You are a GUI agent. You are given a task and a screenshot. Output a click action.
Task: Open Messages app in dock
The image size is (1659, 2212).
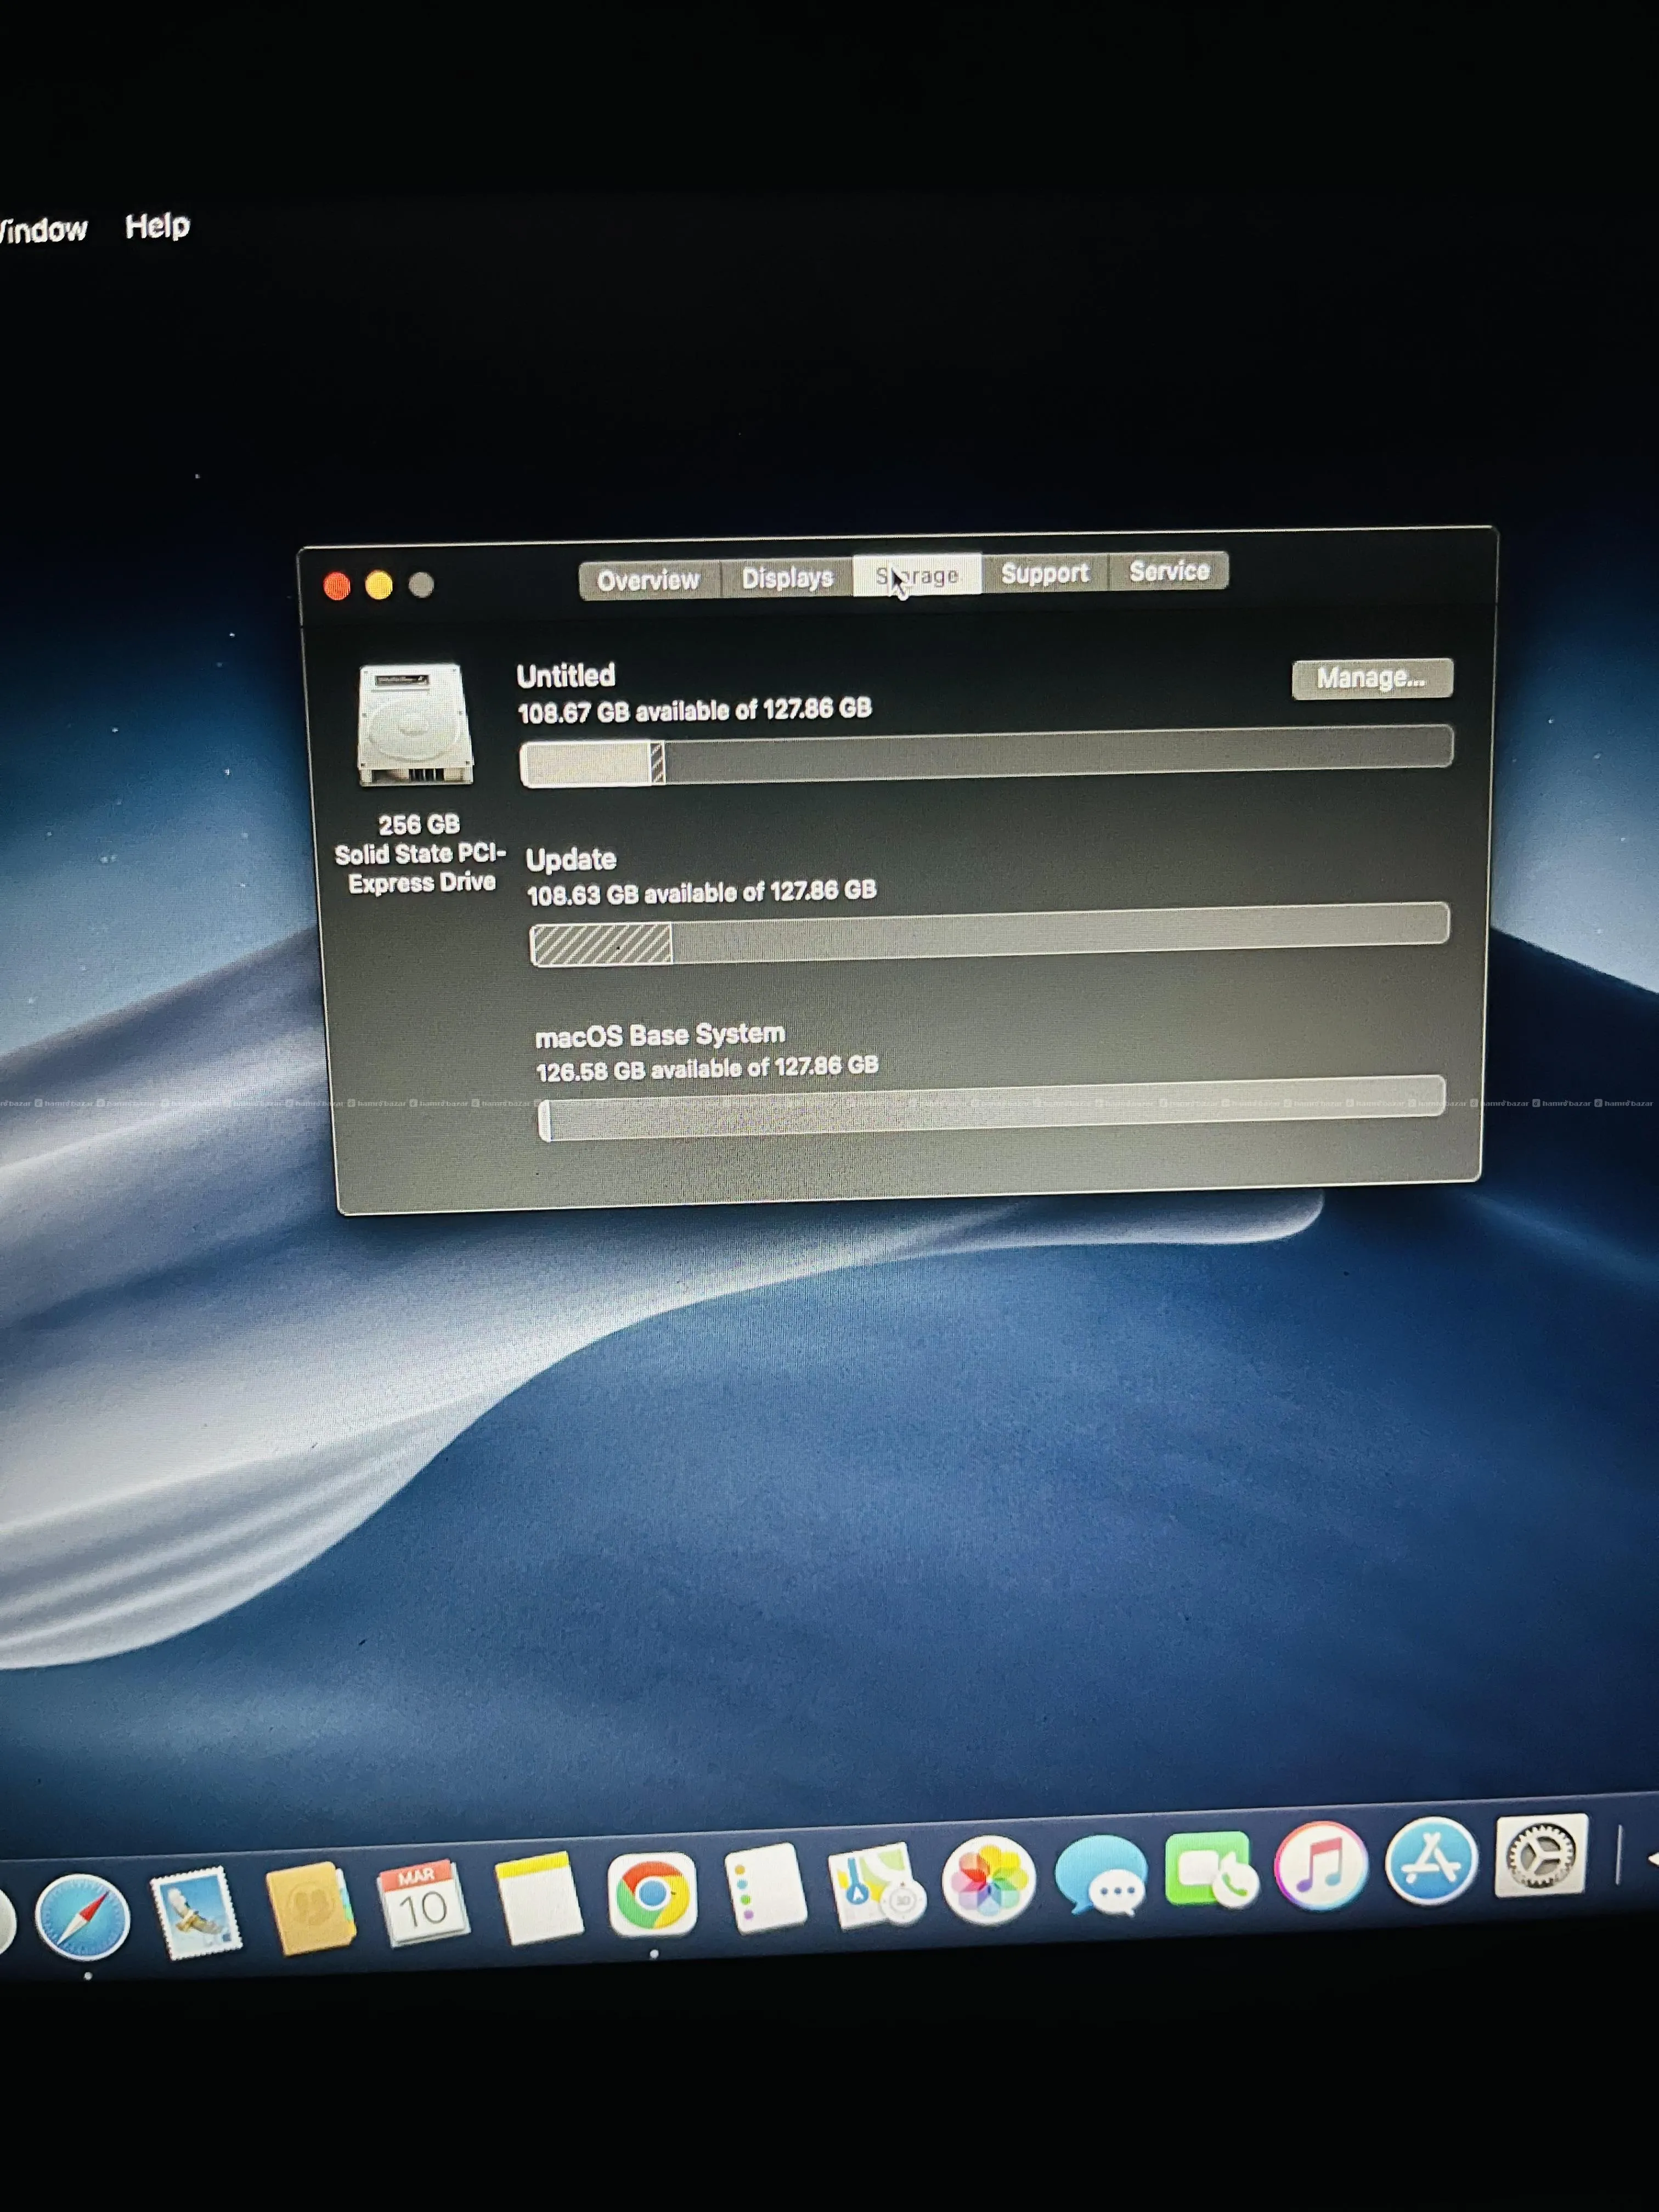[x=1101, y=1875]
